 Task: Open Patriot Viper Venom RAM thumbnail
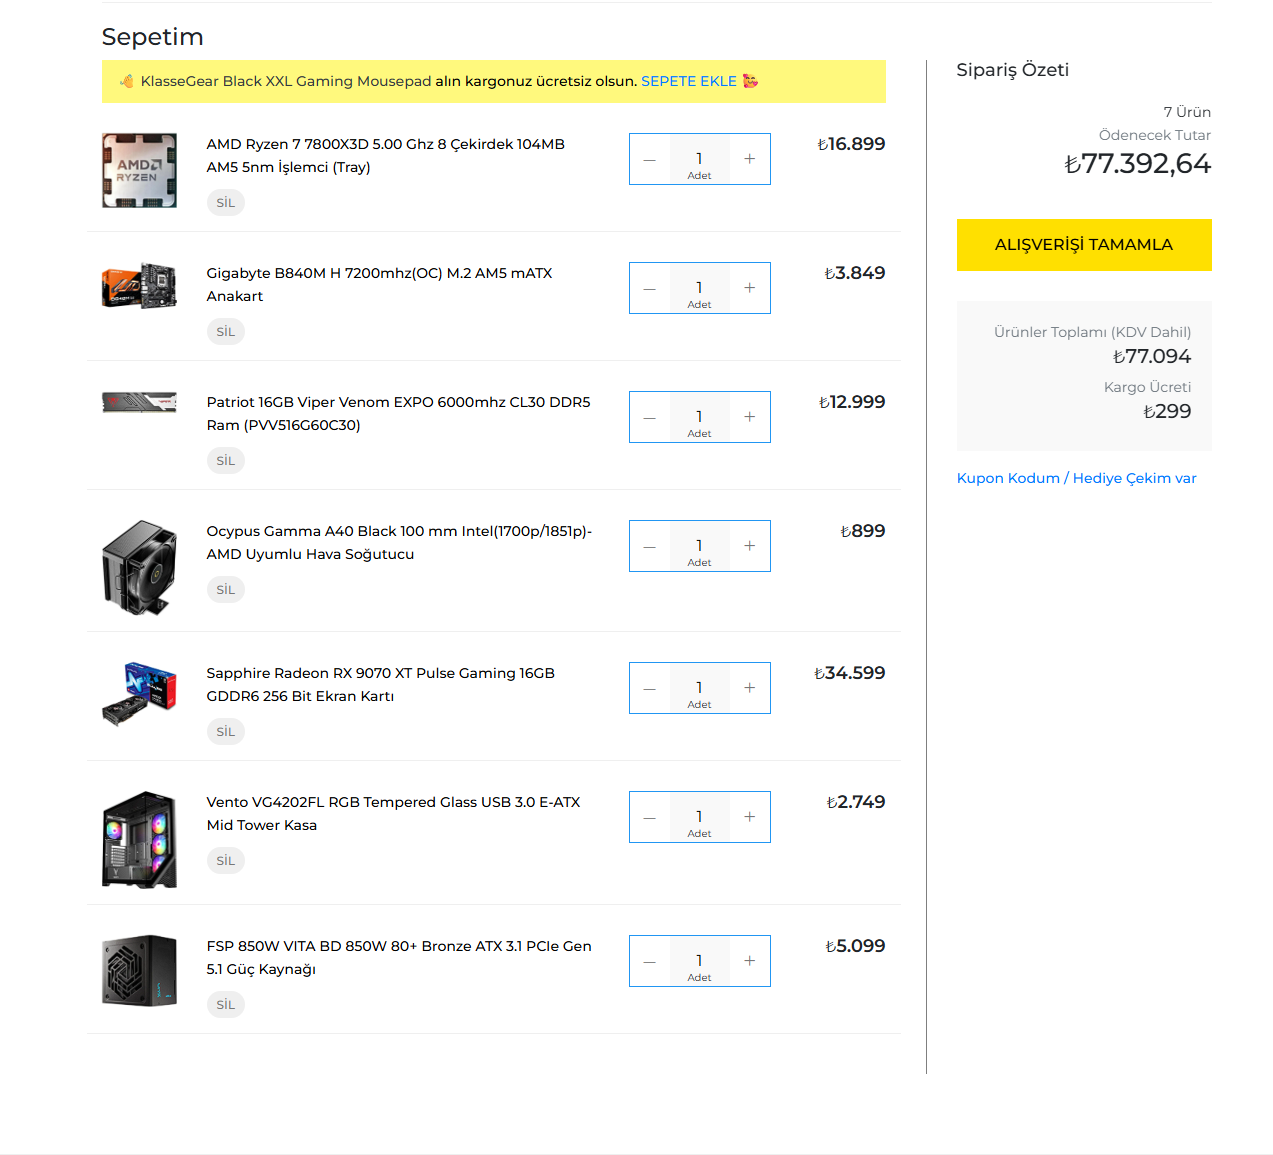(139, 402)
